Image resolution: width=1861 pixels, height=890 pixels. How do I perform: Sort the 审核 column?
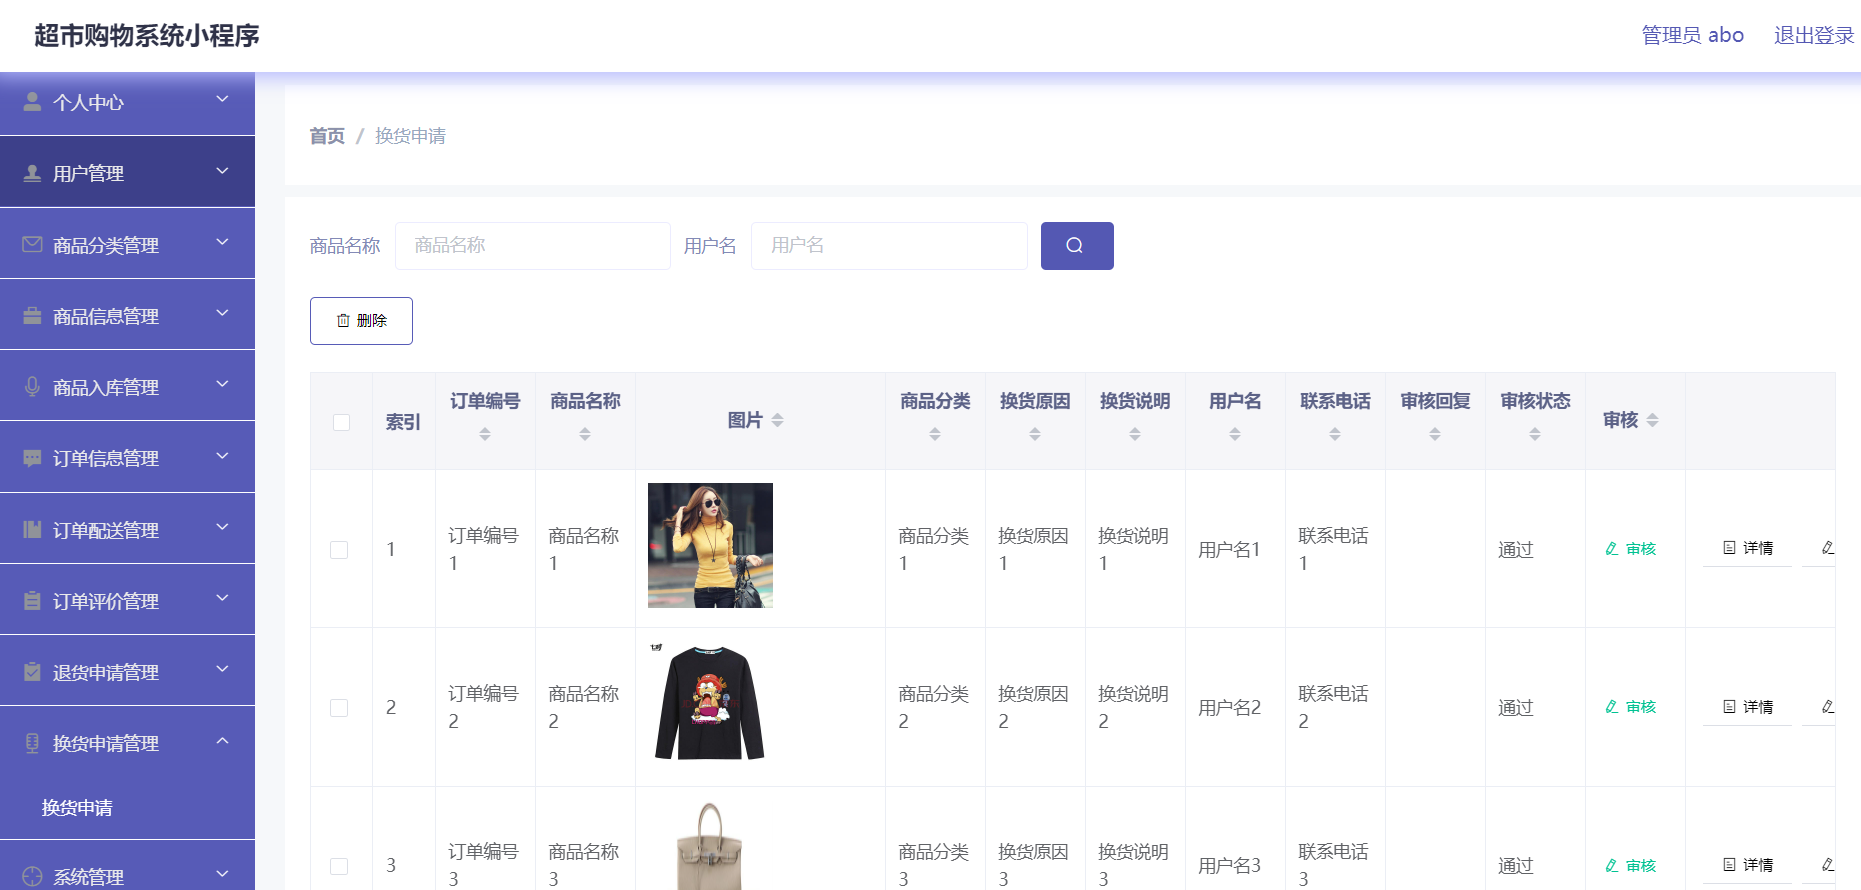pos(1653,420)
